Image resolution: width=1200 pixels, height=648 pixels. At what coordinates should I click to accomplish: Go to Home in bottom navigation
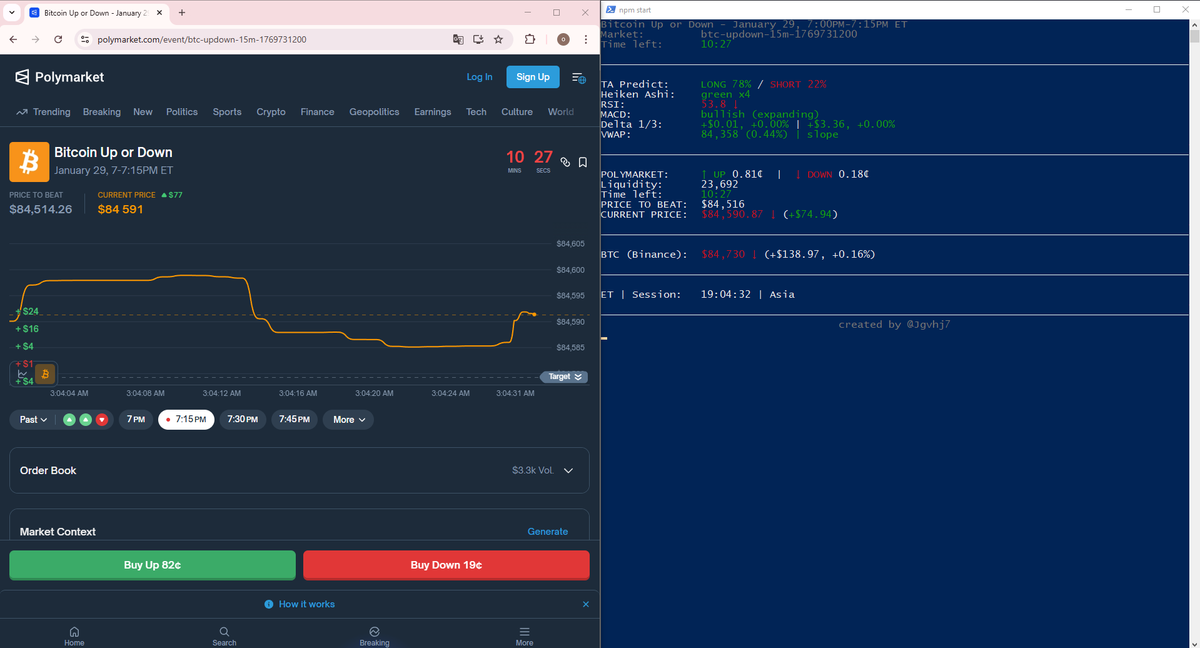click(74, 636)
